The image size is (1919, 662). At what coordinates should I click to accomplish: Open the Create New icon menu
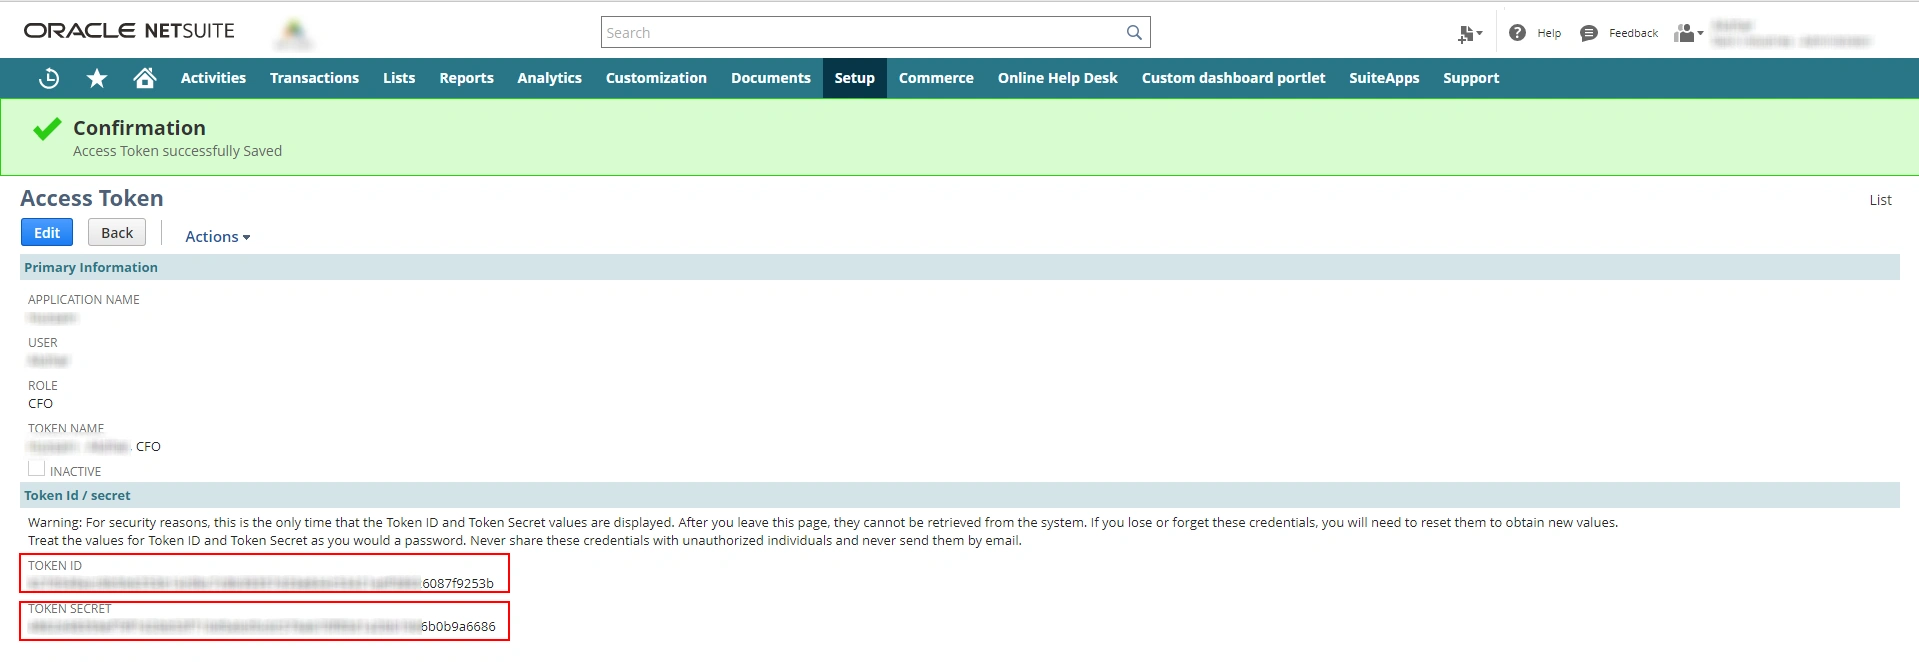point(1469,34)
